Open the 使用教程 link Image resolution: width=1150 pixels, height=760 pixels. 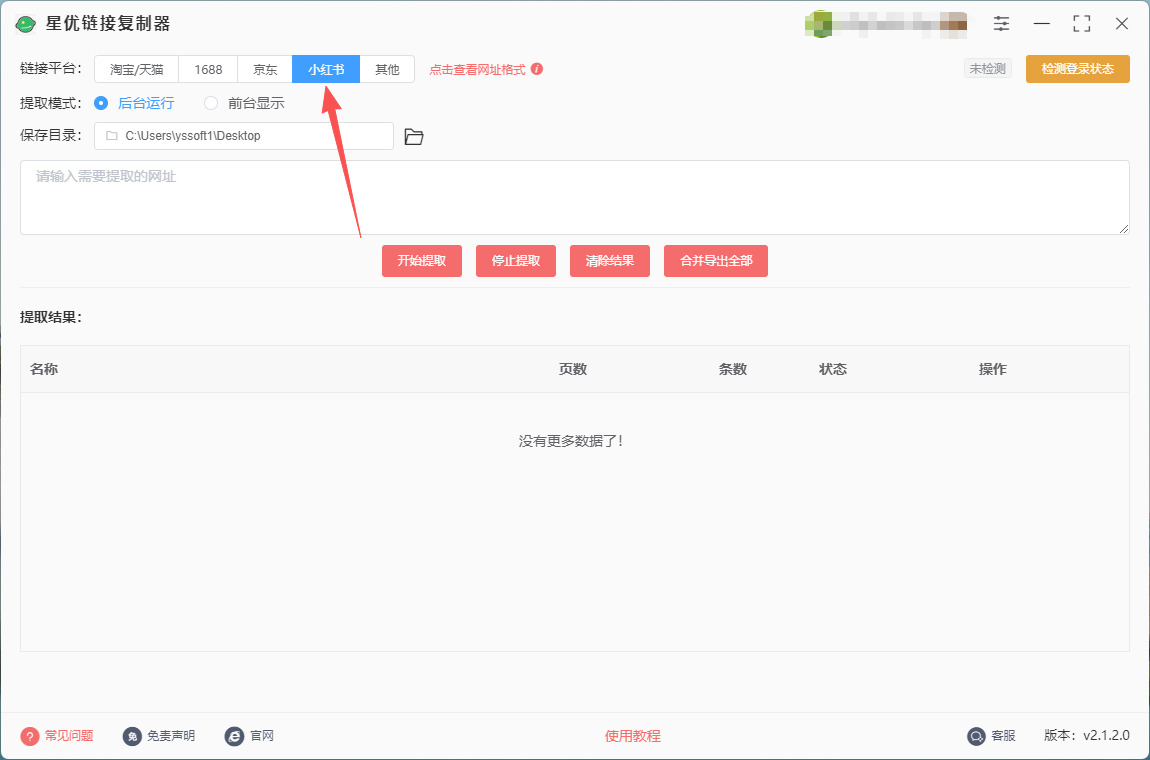[x=632, y=736]
